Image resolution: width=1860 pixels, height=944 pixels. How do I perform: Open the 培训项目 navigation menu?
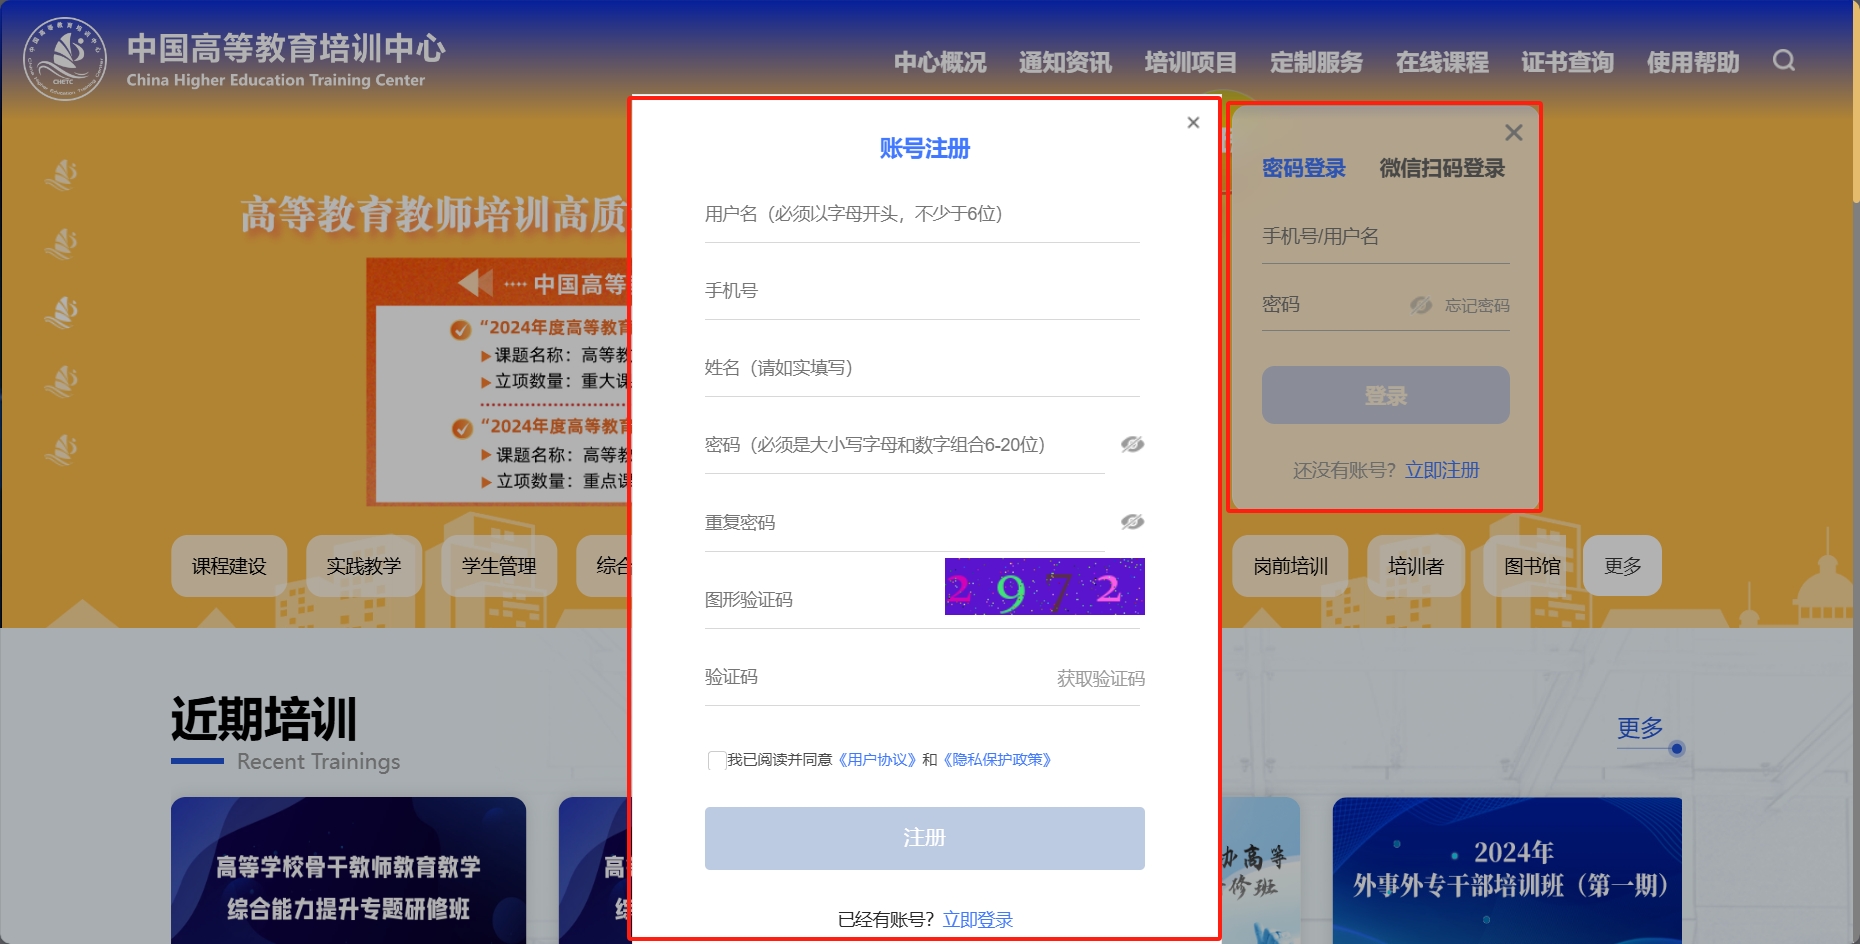pos(1190,62)
